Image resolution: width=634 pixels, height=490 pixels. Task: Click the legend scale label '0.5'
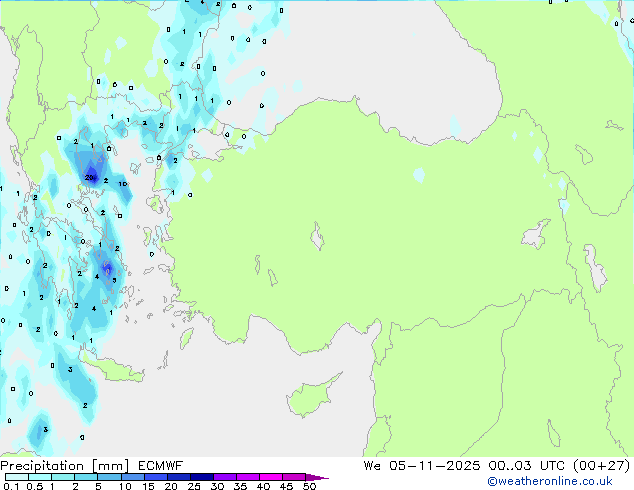[x=35, y=486]
